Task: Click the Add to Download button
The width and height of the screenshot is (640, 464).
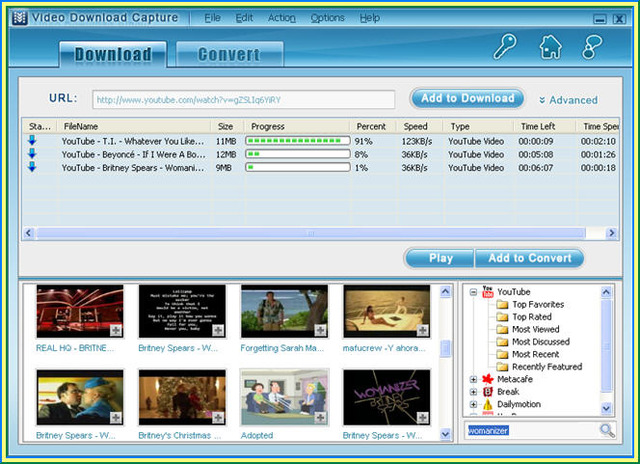Action: [x=467, y=98]
